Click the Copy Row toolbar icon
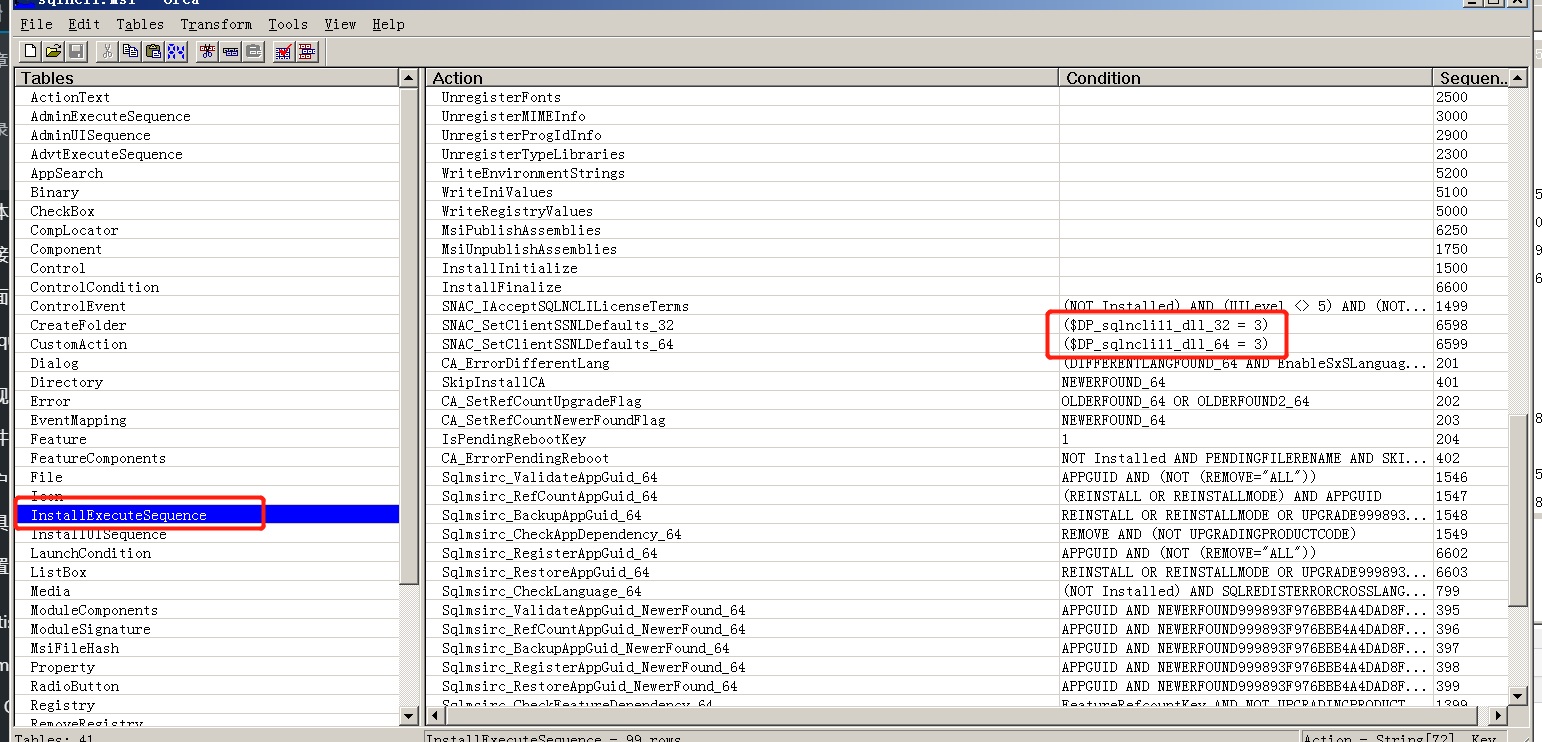1542x742 pixels. point(231,51)
